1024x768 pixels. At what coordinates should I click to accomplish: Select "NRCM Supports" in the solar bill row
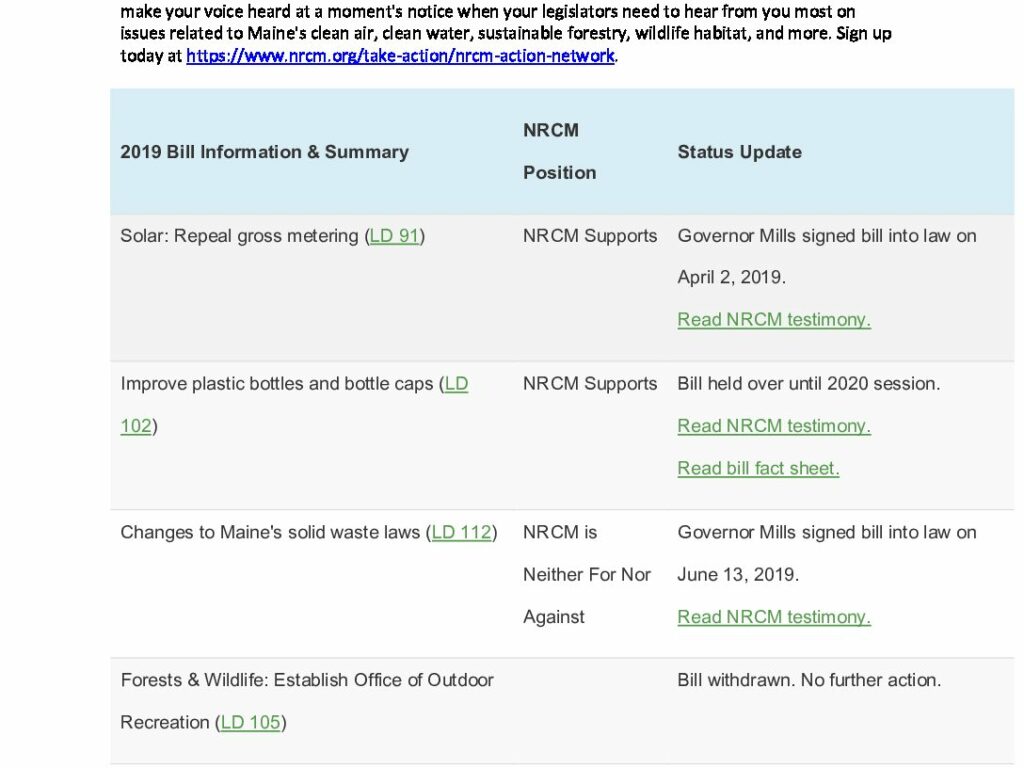(x=590, y=236)
